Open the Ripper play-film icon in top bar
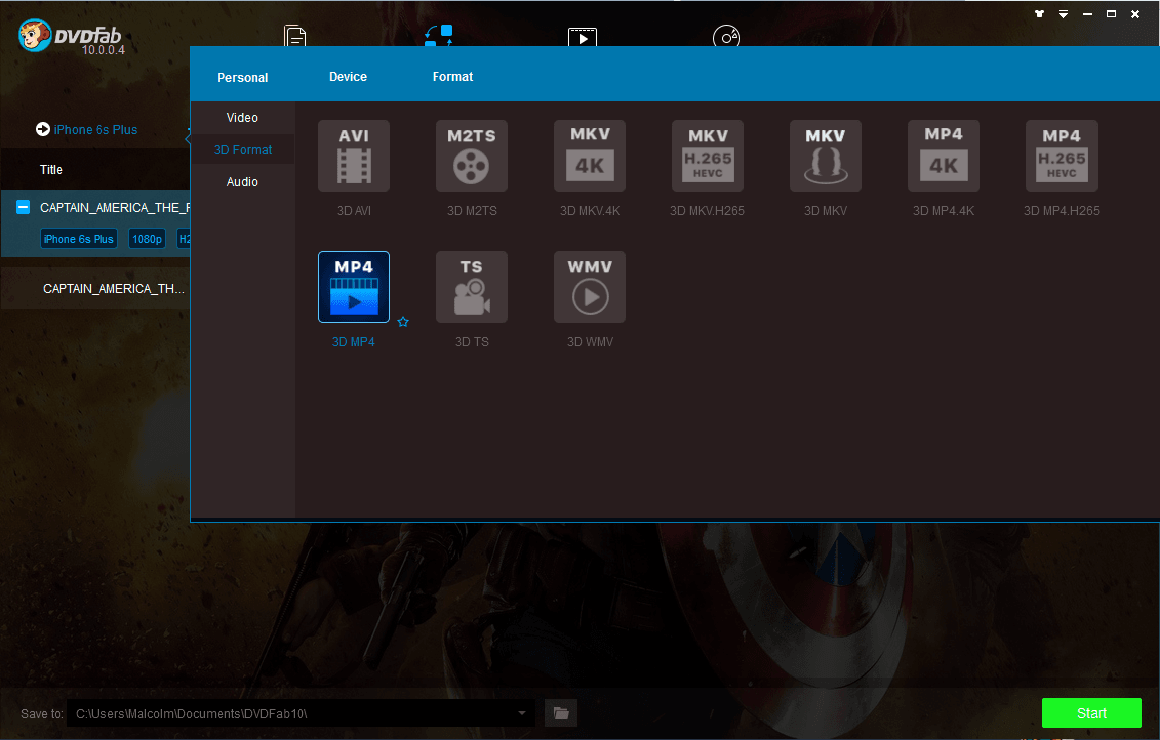The height and width of the screenshot is (740, 1160). [582, 37]
